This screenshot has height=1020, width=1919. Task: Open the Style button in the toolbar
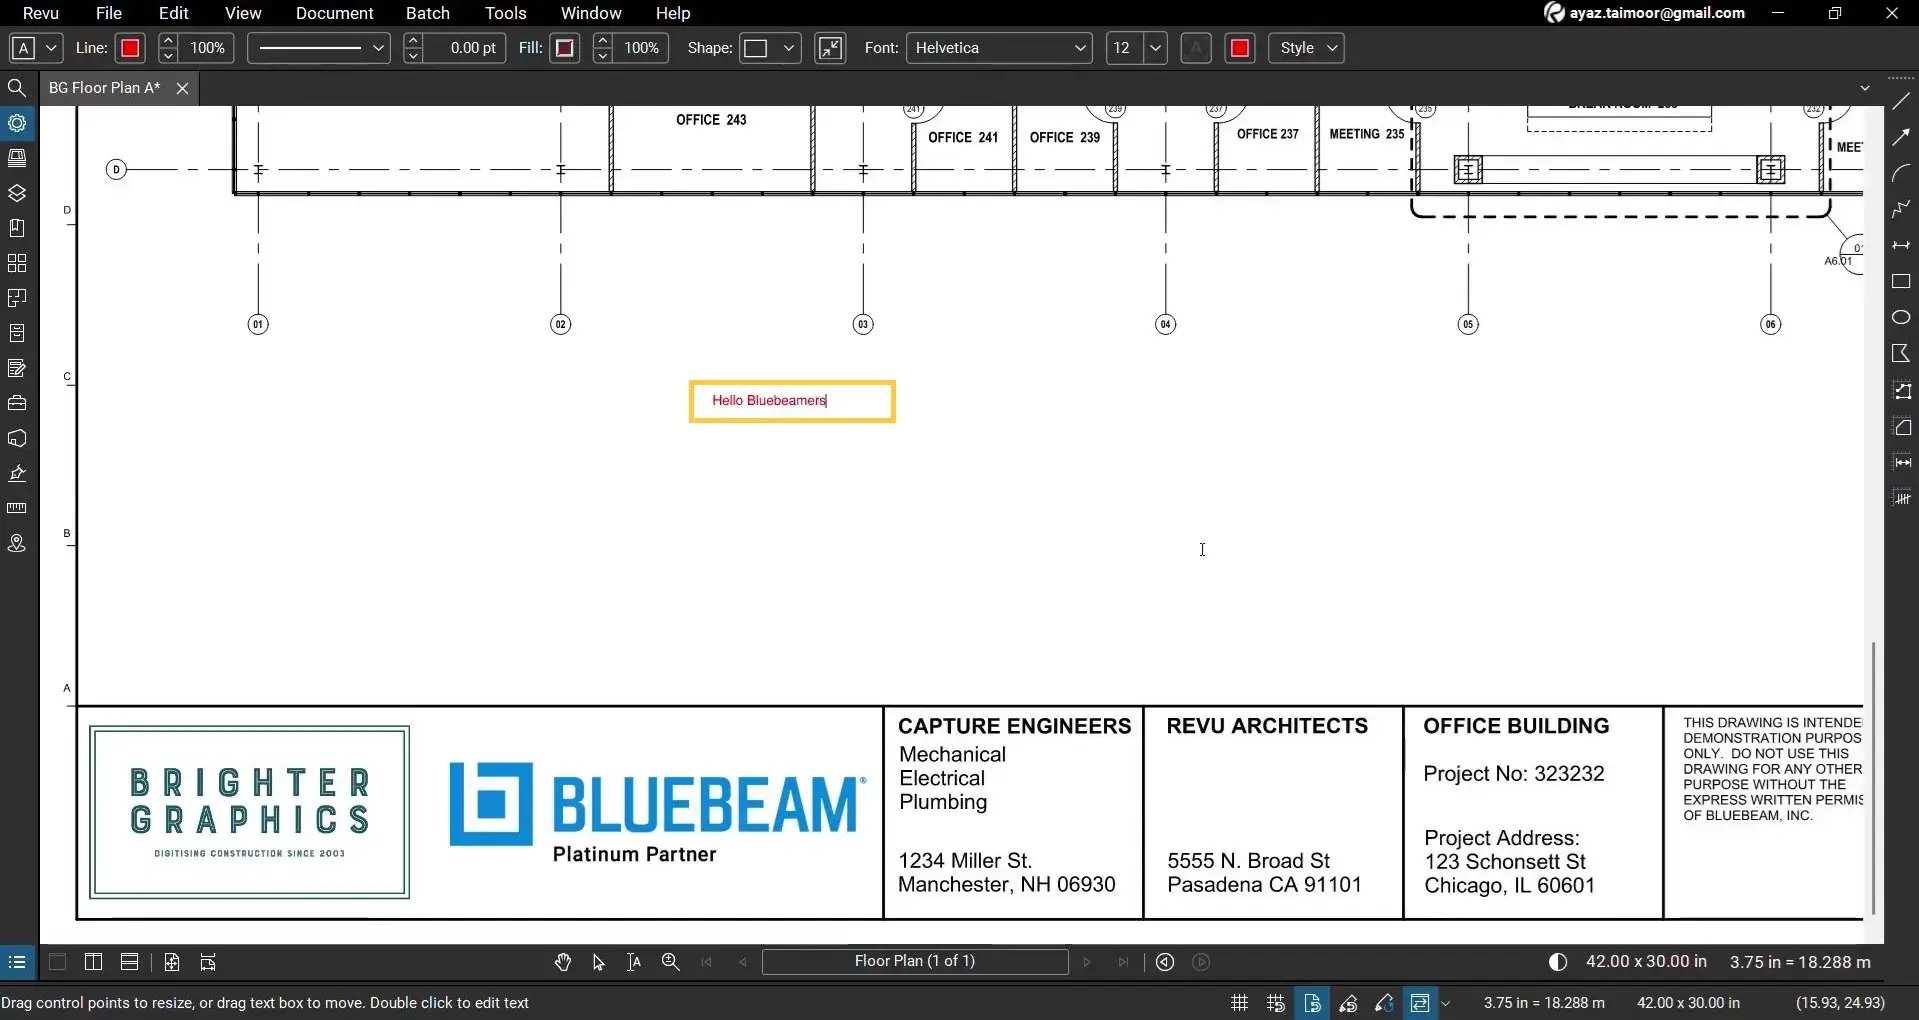pos(1305,47)
